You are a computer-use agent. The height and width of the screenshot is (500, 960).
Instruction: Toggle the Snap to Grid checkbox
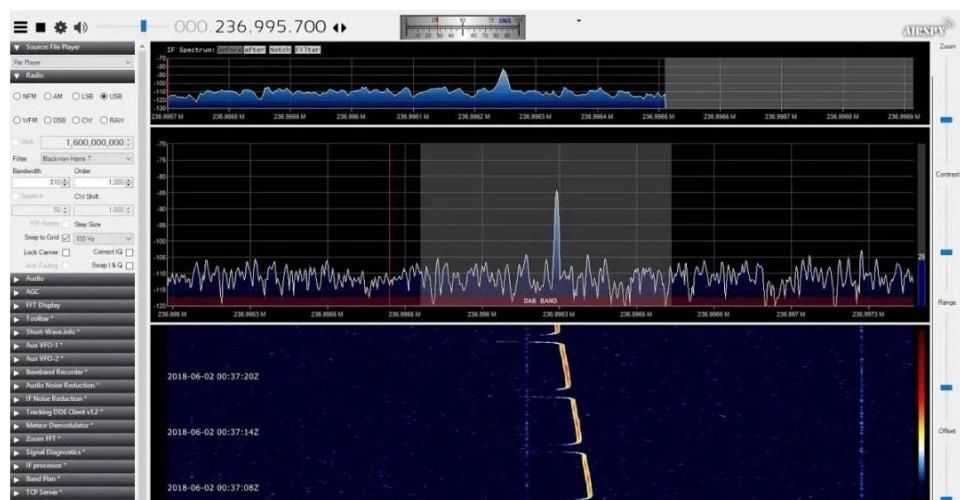pos(66,237)
